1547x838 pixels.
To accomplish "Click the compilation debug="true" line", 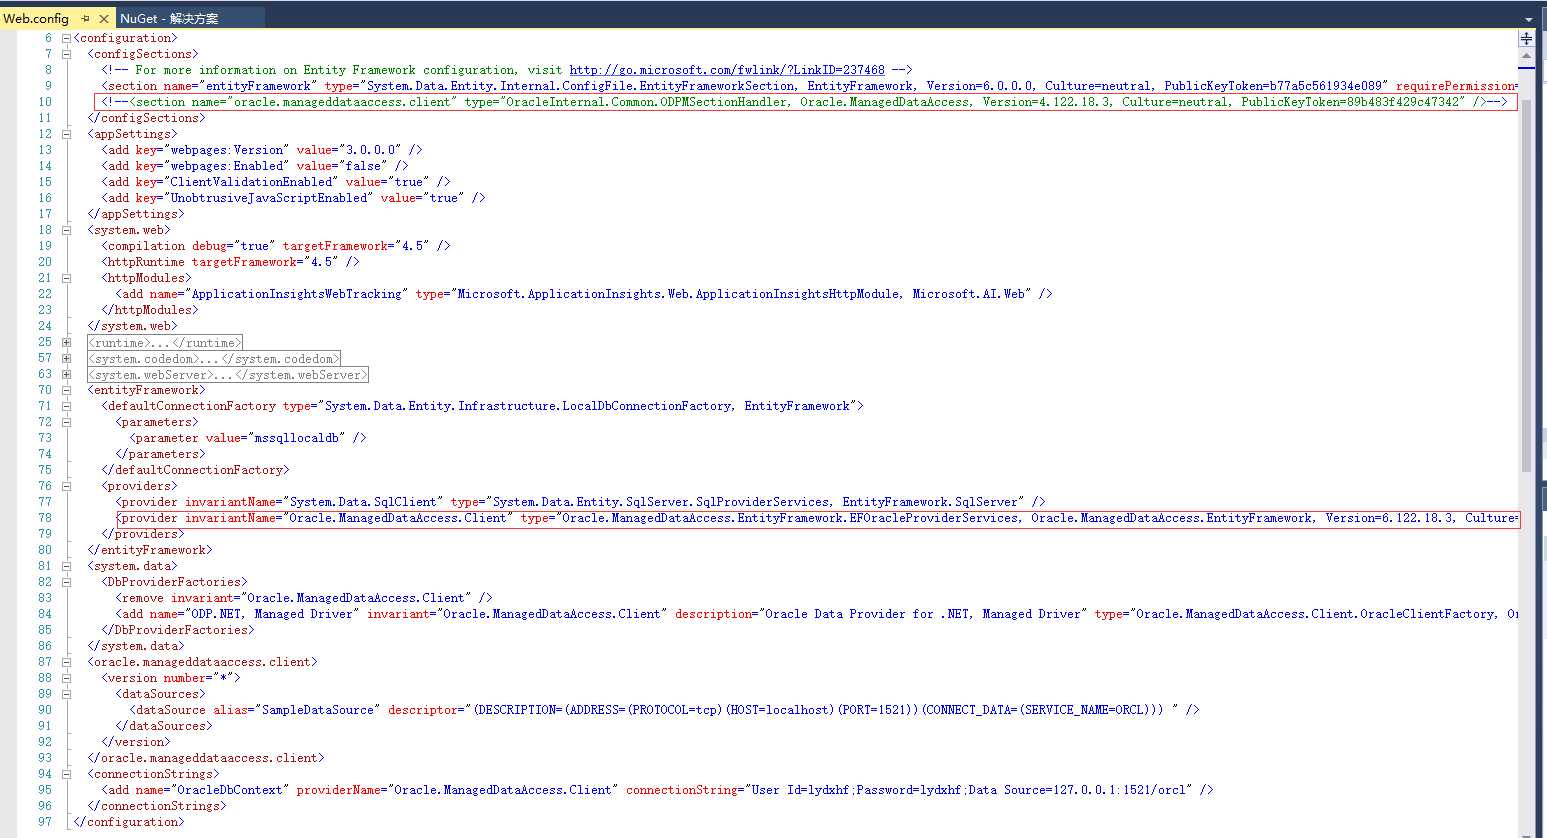I will 276,246.
